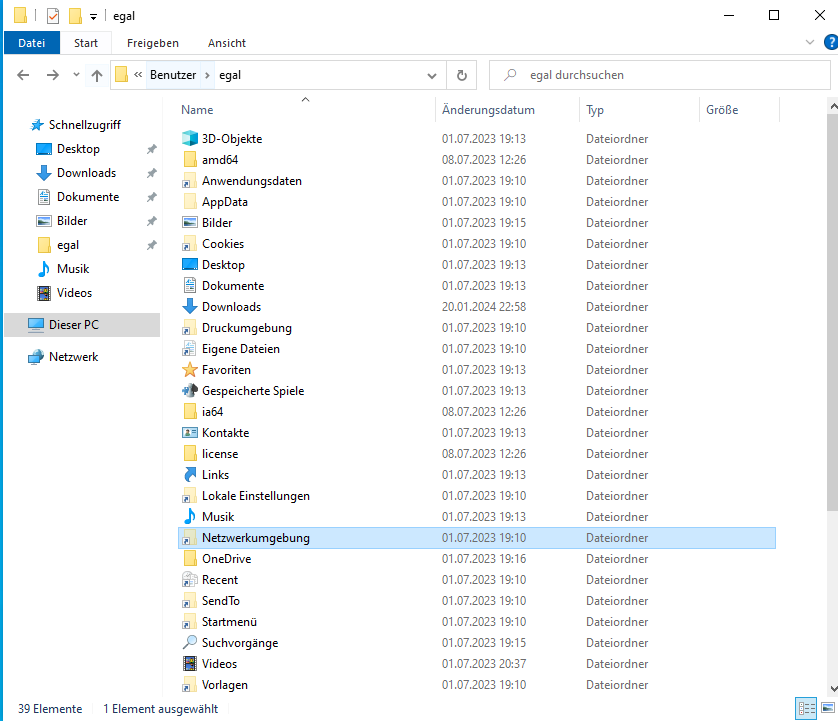Open the Datei menu

click(x=32, y=43)
